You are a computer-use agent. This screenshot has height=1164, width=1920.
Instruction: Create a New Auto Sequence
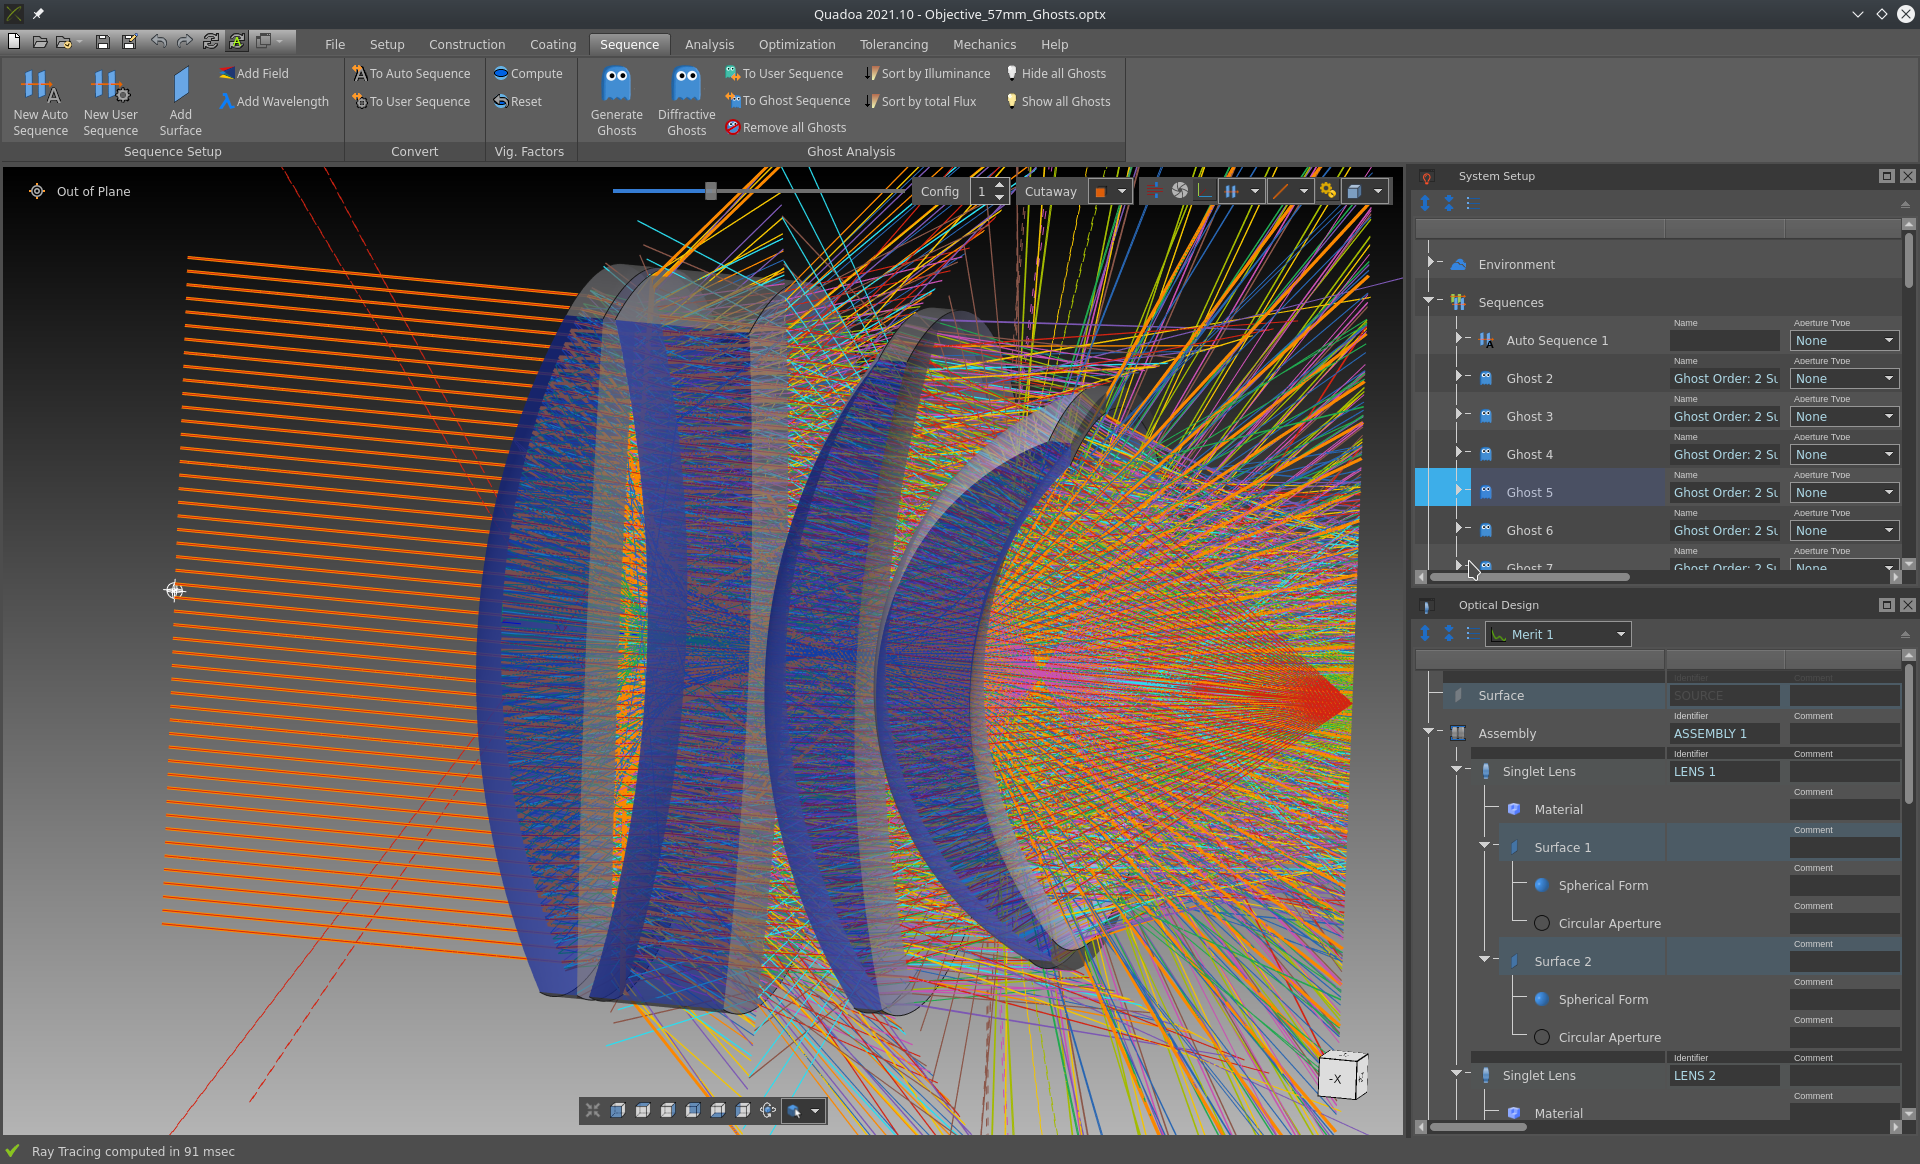[40, 102]
